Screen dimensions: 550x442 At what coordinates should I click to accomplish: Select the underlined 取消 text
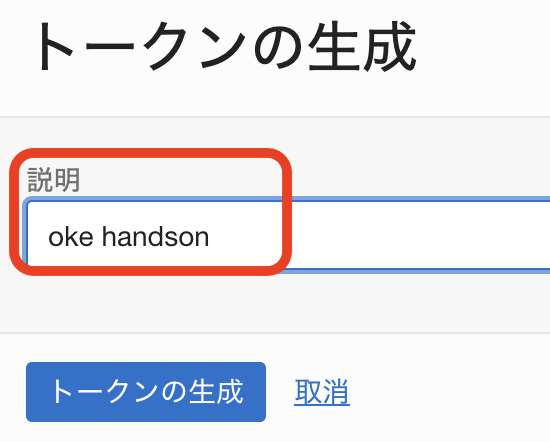322,392
